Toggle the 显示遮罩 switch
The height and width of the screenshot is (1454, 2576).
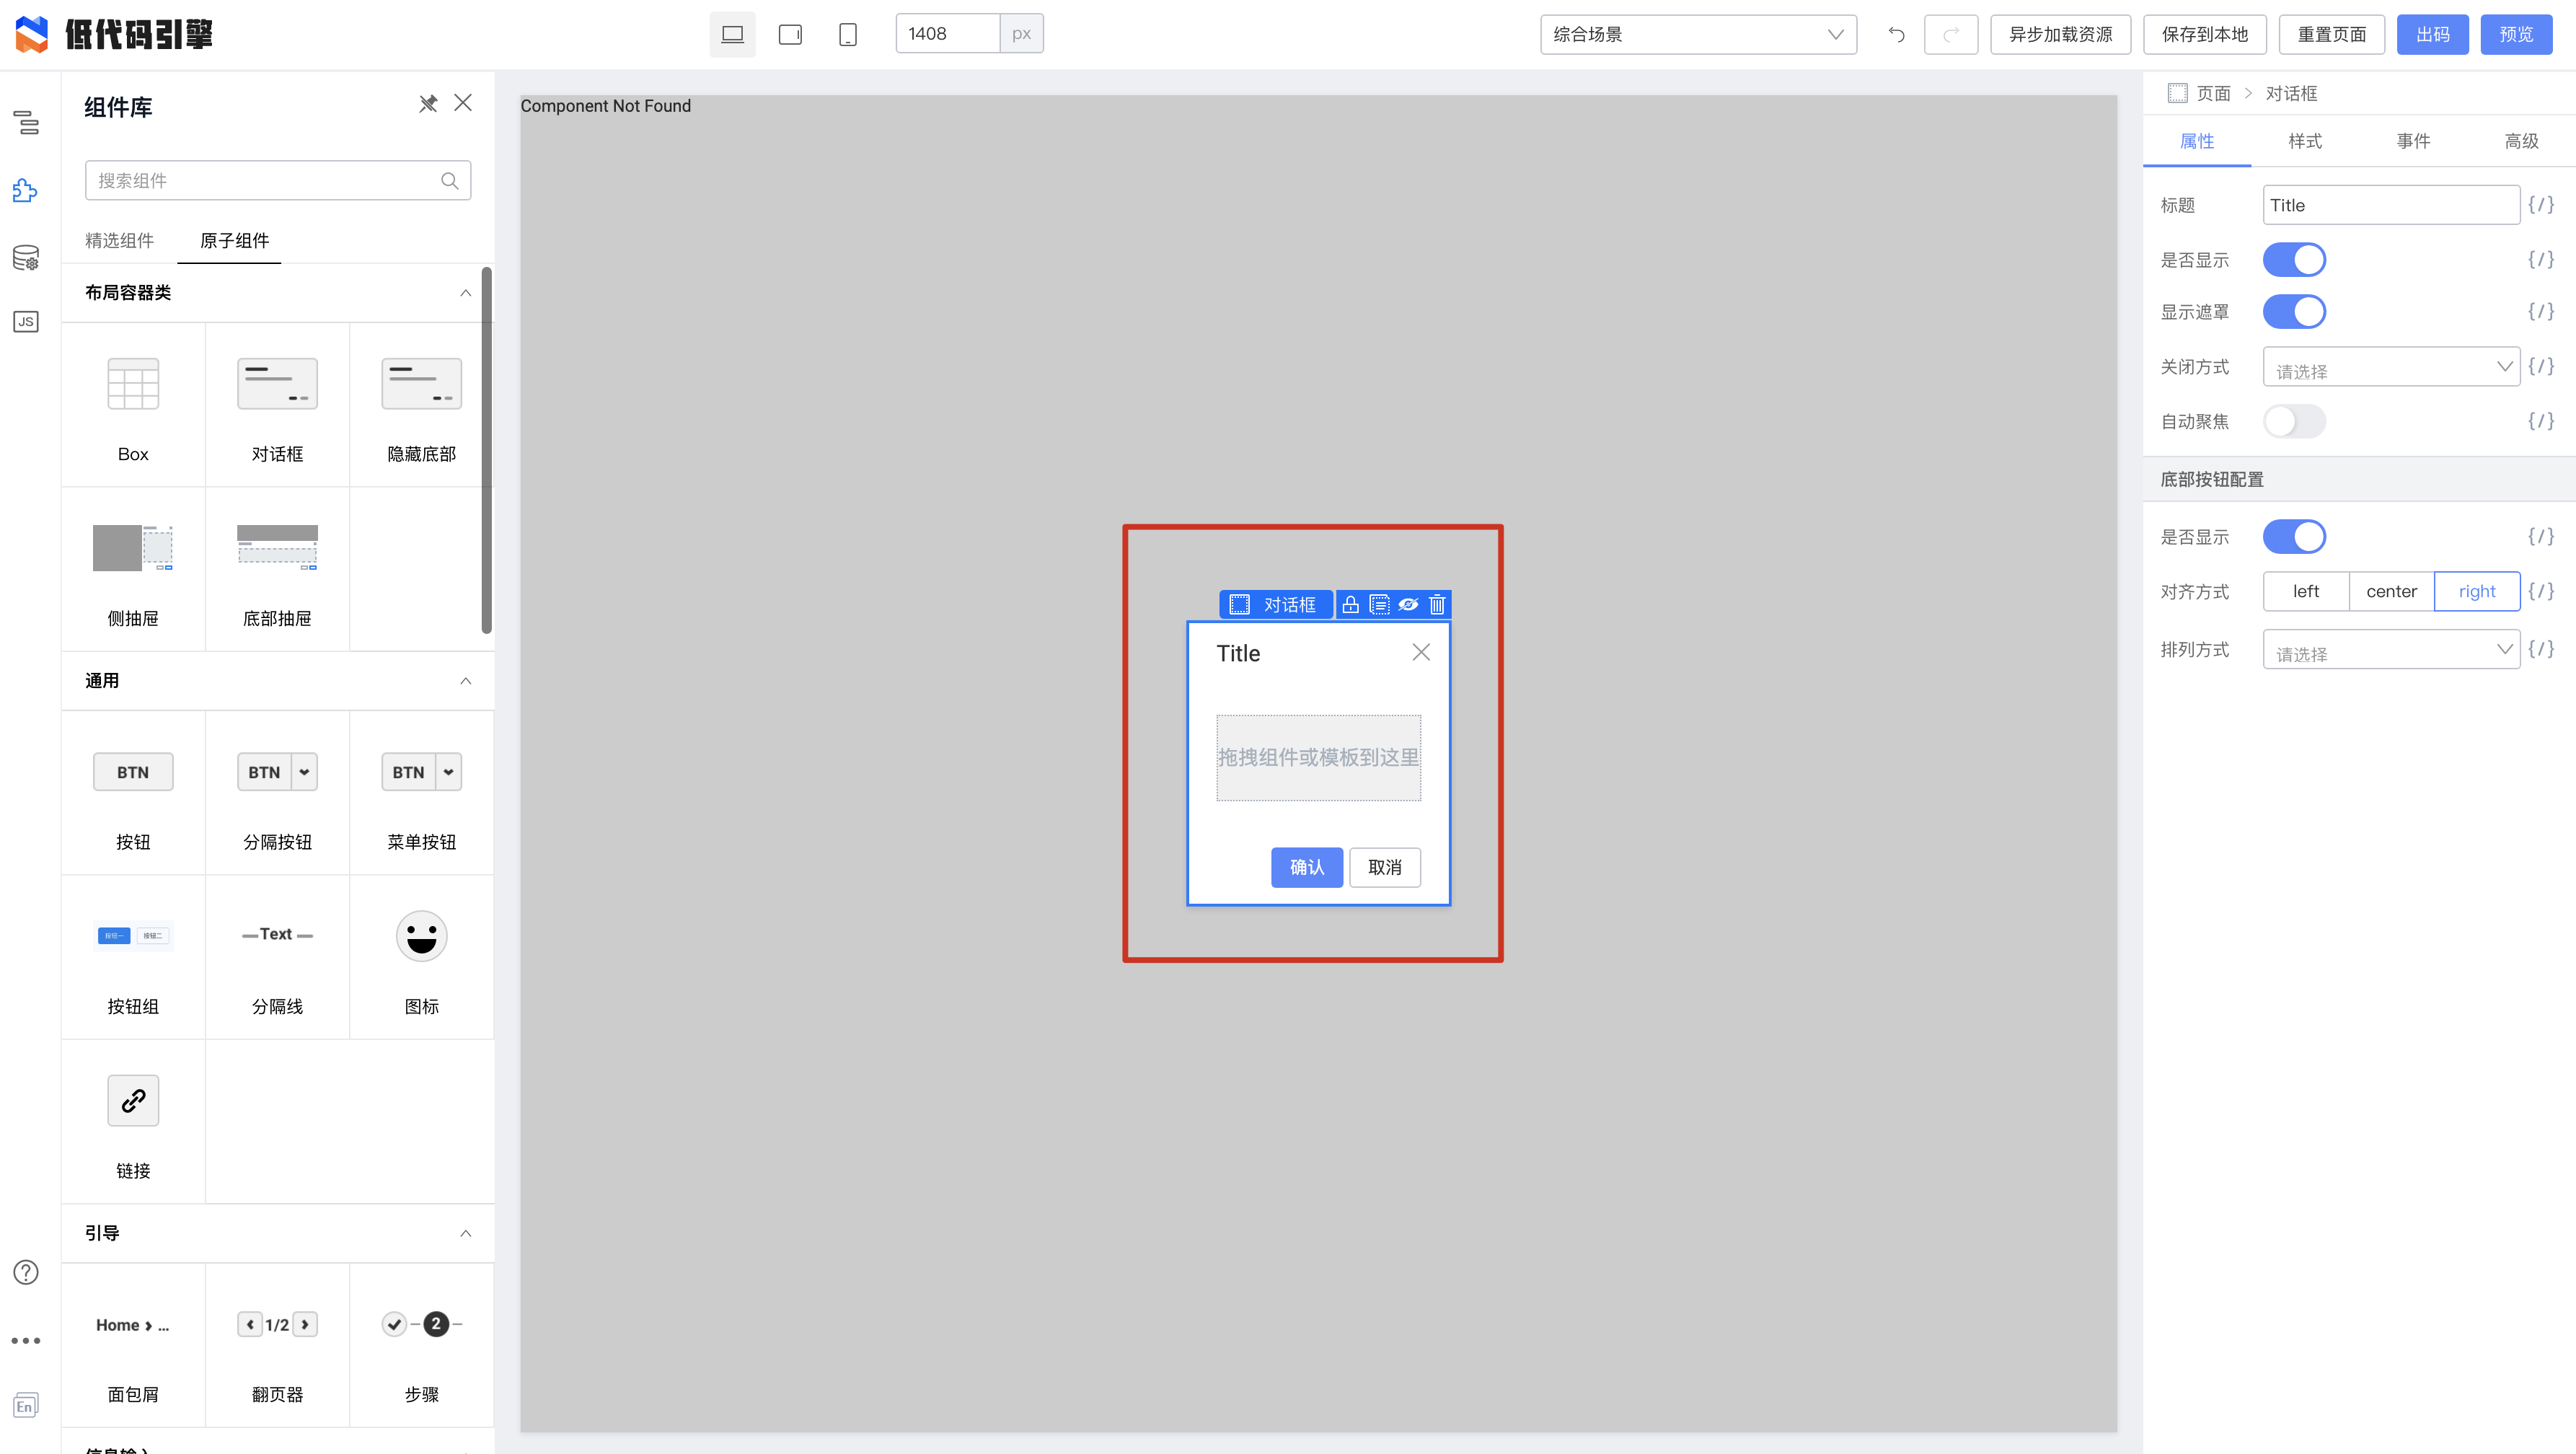tap(2294, 312)
